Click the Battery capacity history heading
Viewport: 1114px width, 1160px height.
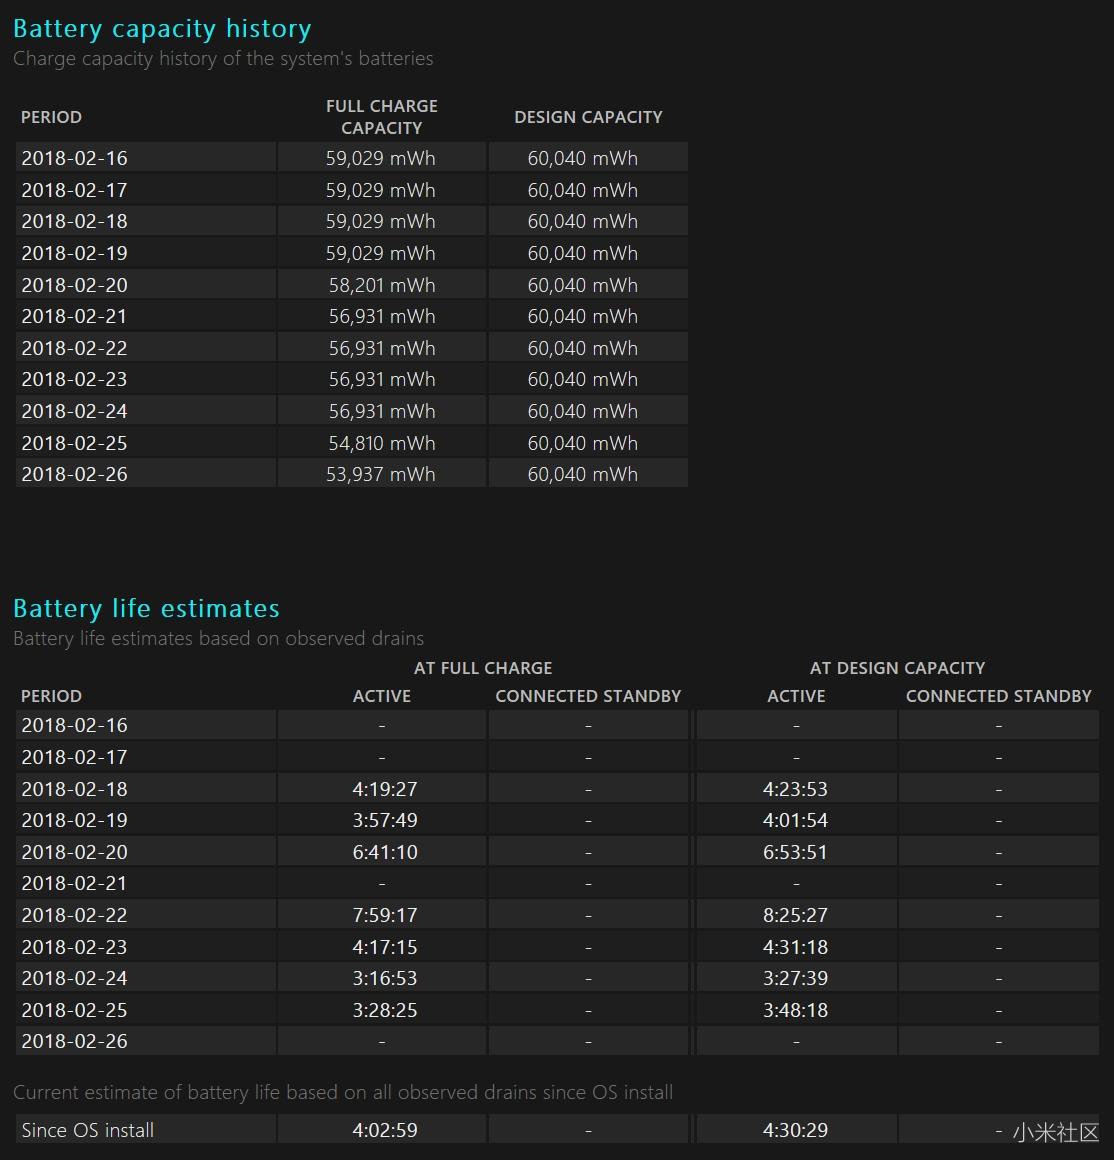pyautogui.click(x=162, y=29)
